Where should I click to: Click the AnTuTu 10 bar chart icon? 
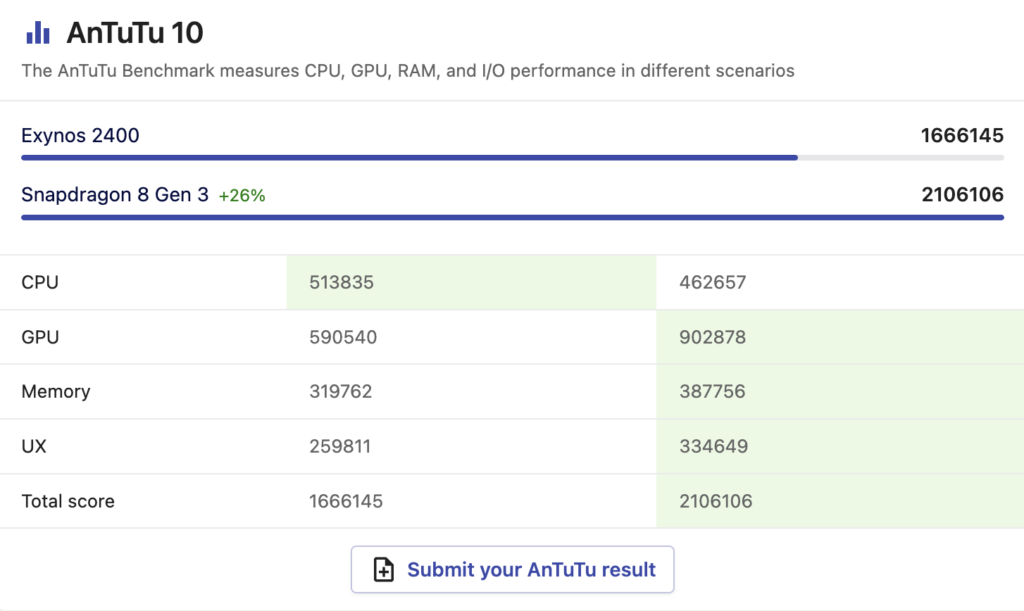(x=37, y=31)
